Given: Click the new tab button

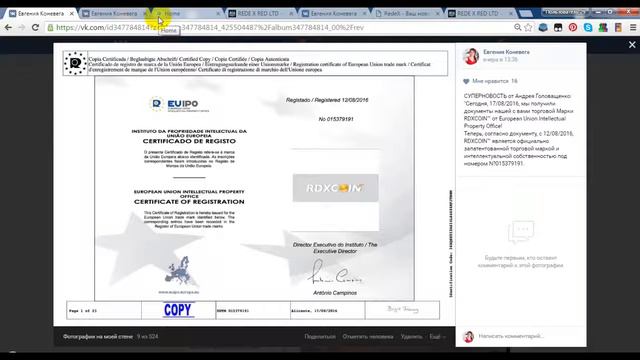Looking at the screenshot, I should pyautogui.click(x=526, y=14).
